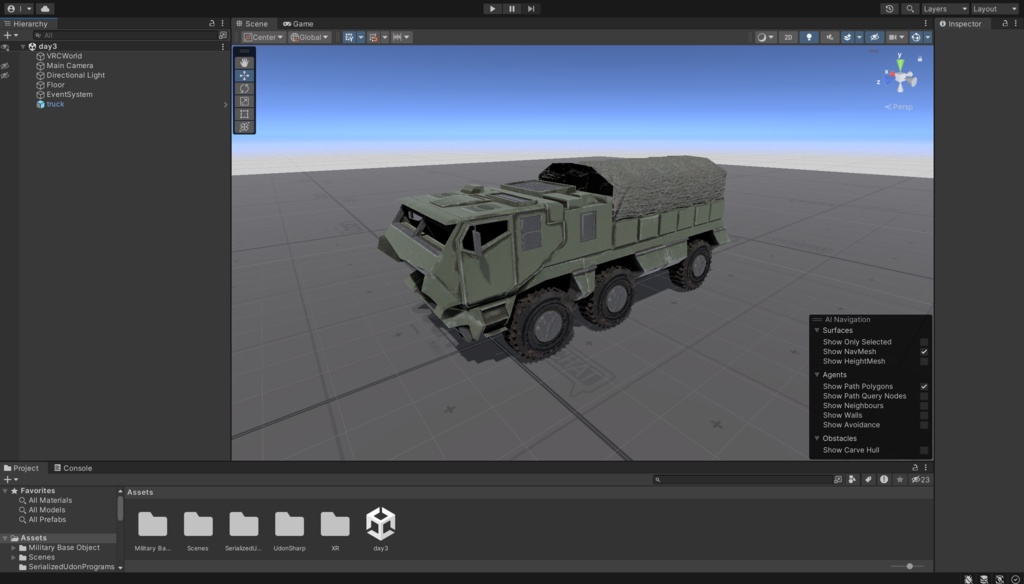Collapse the Surfaces section in AI Navigation
Image resolution: width=1024 pixels, height=584 pixels.
click(817, 330)
